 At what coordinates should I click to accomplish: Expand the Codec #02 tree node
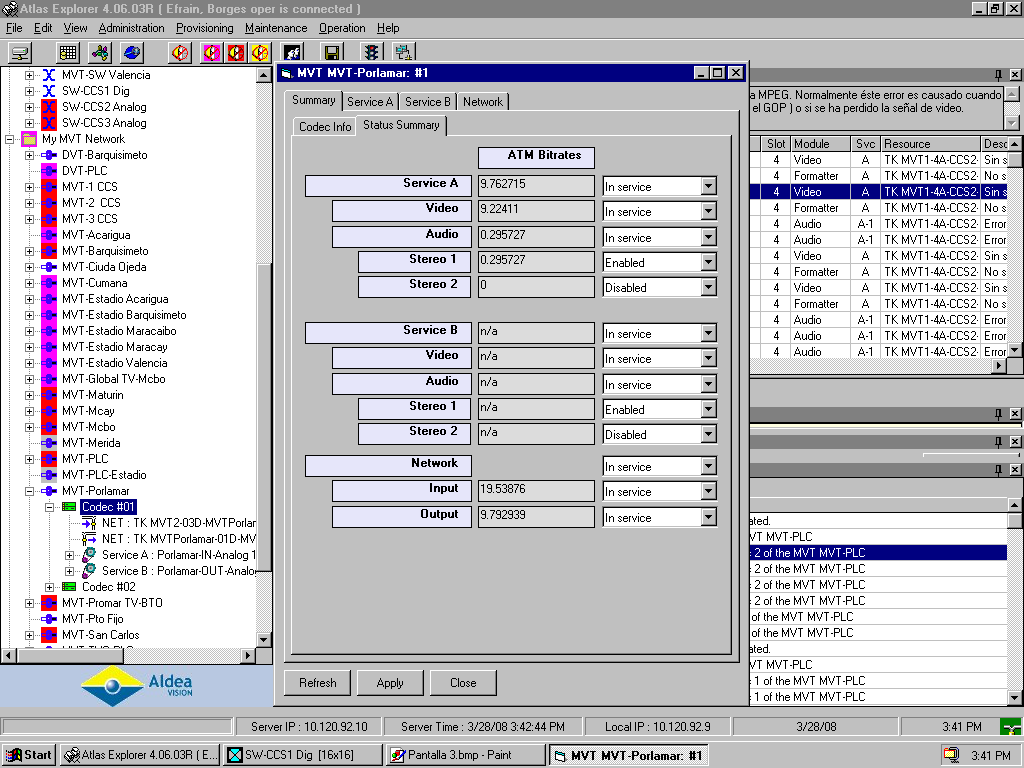pyautogui.click(x=49, y=587)
